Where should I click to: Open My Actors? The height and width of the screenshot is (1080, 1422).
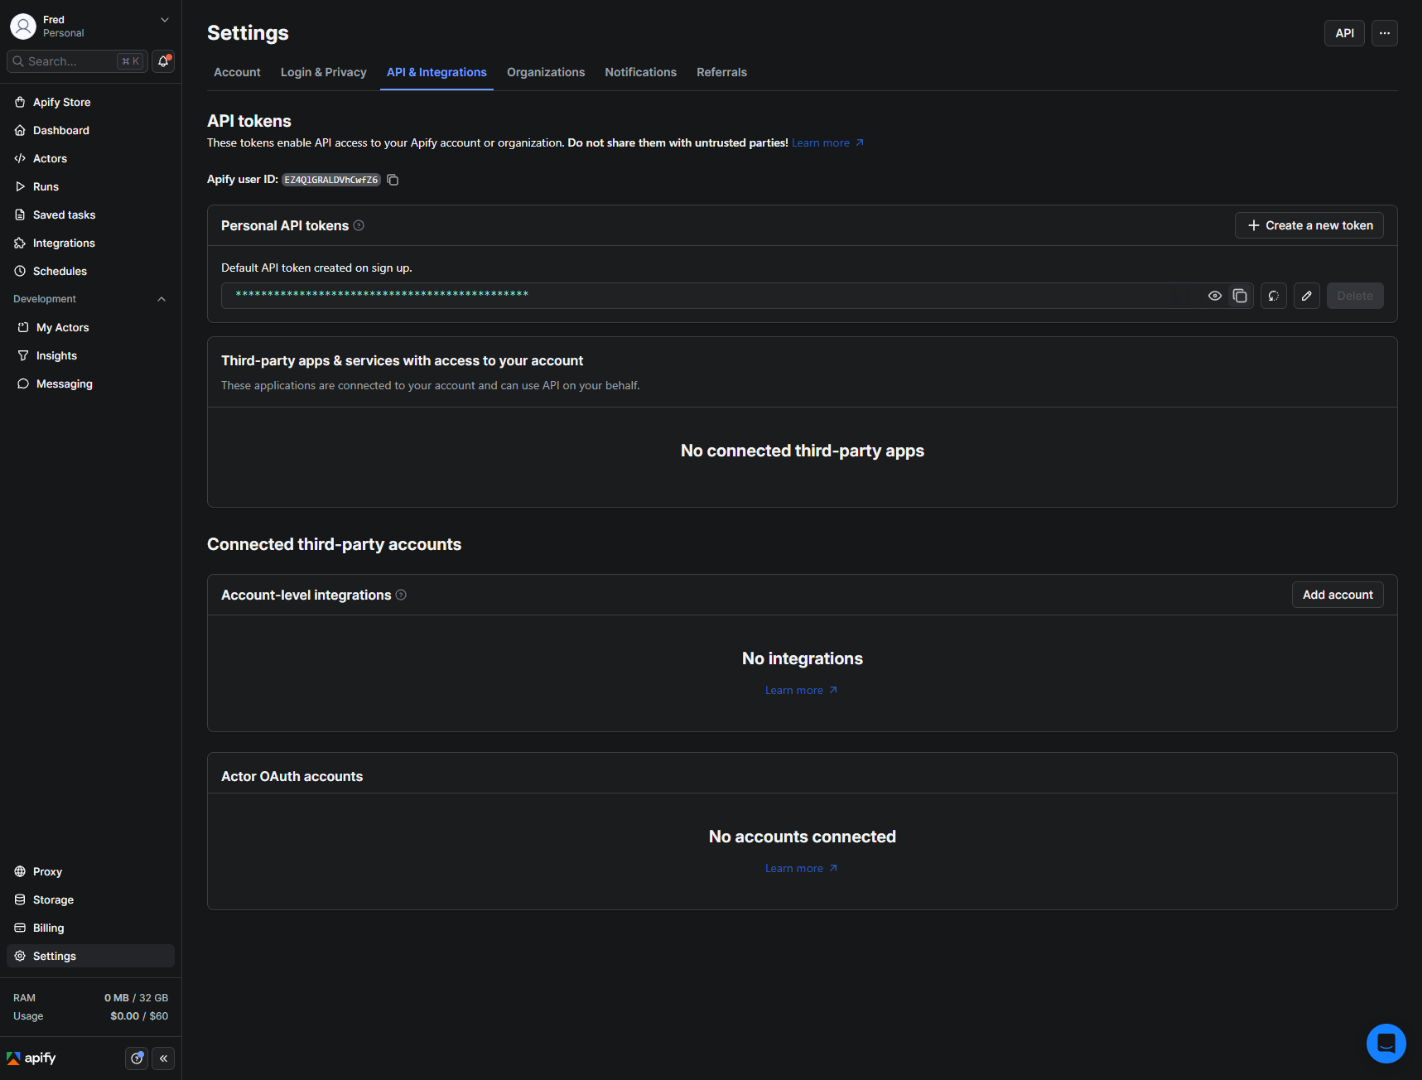[91, 327]
